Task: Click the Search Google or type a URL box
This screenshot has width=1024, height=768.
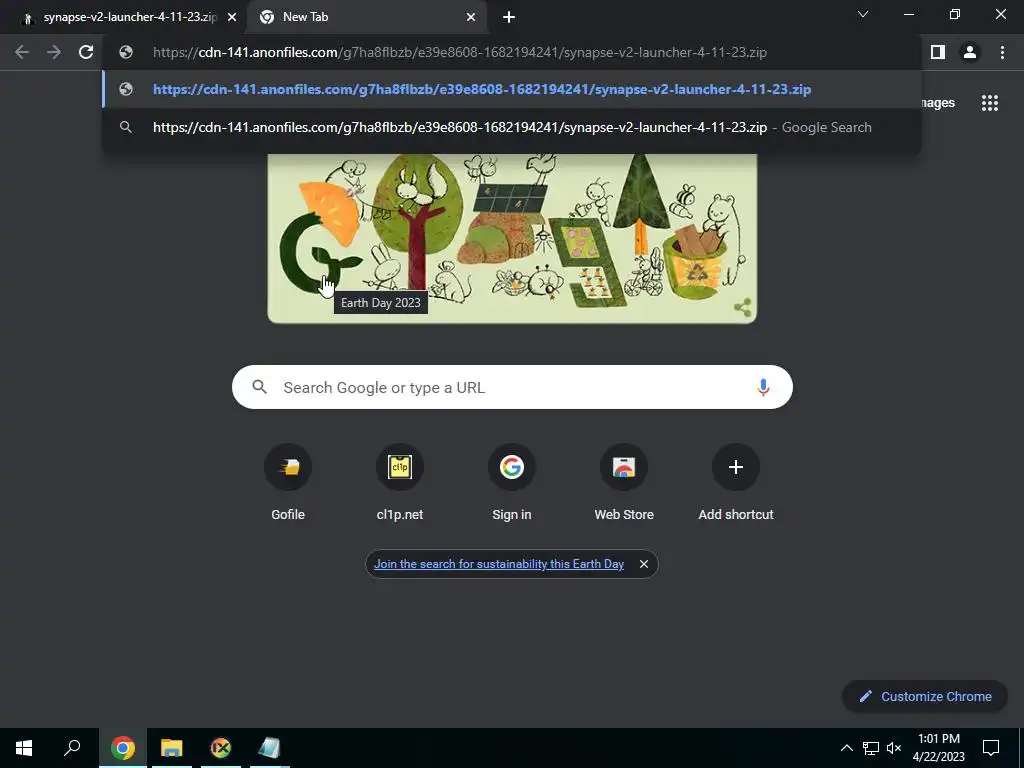Action: click(x=512, y=387)
